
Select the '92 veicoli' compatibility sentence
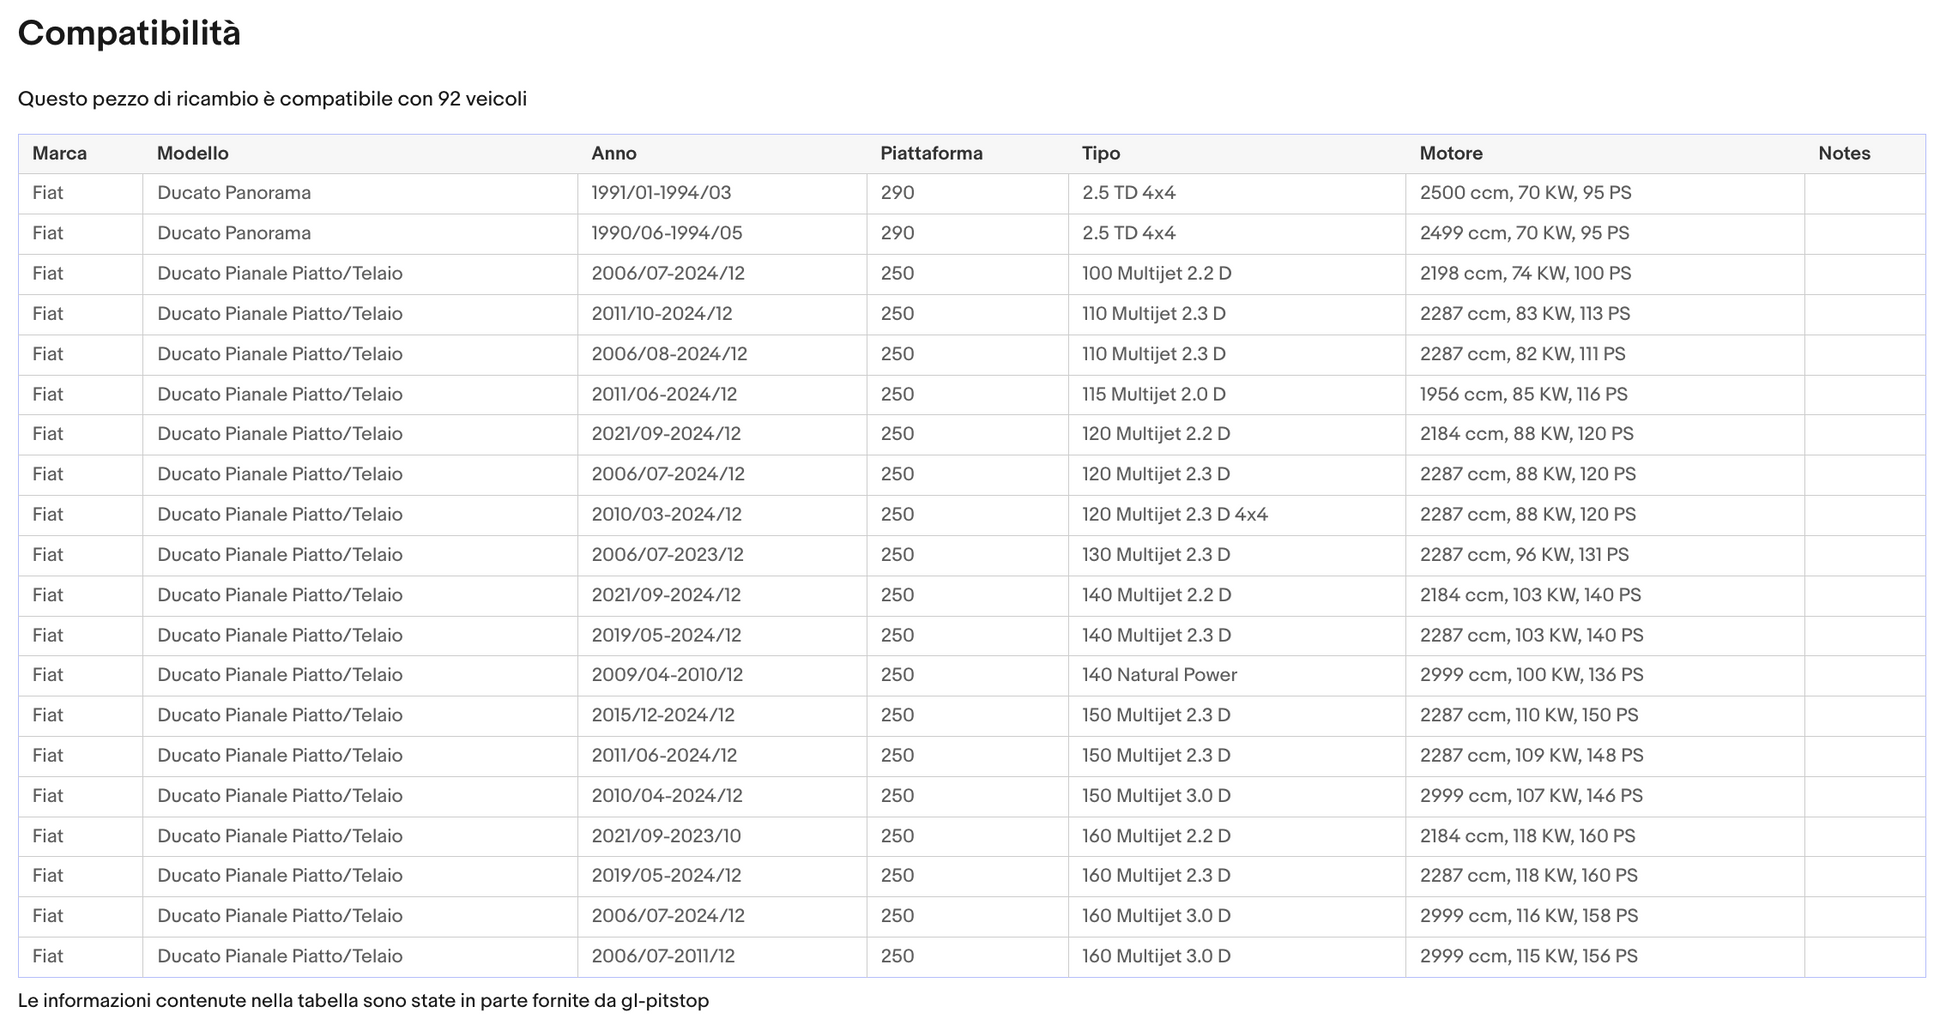[272, 99]
